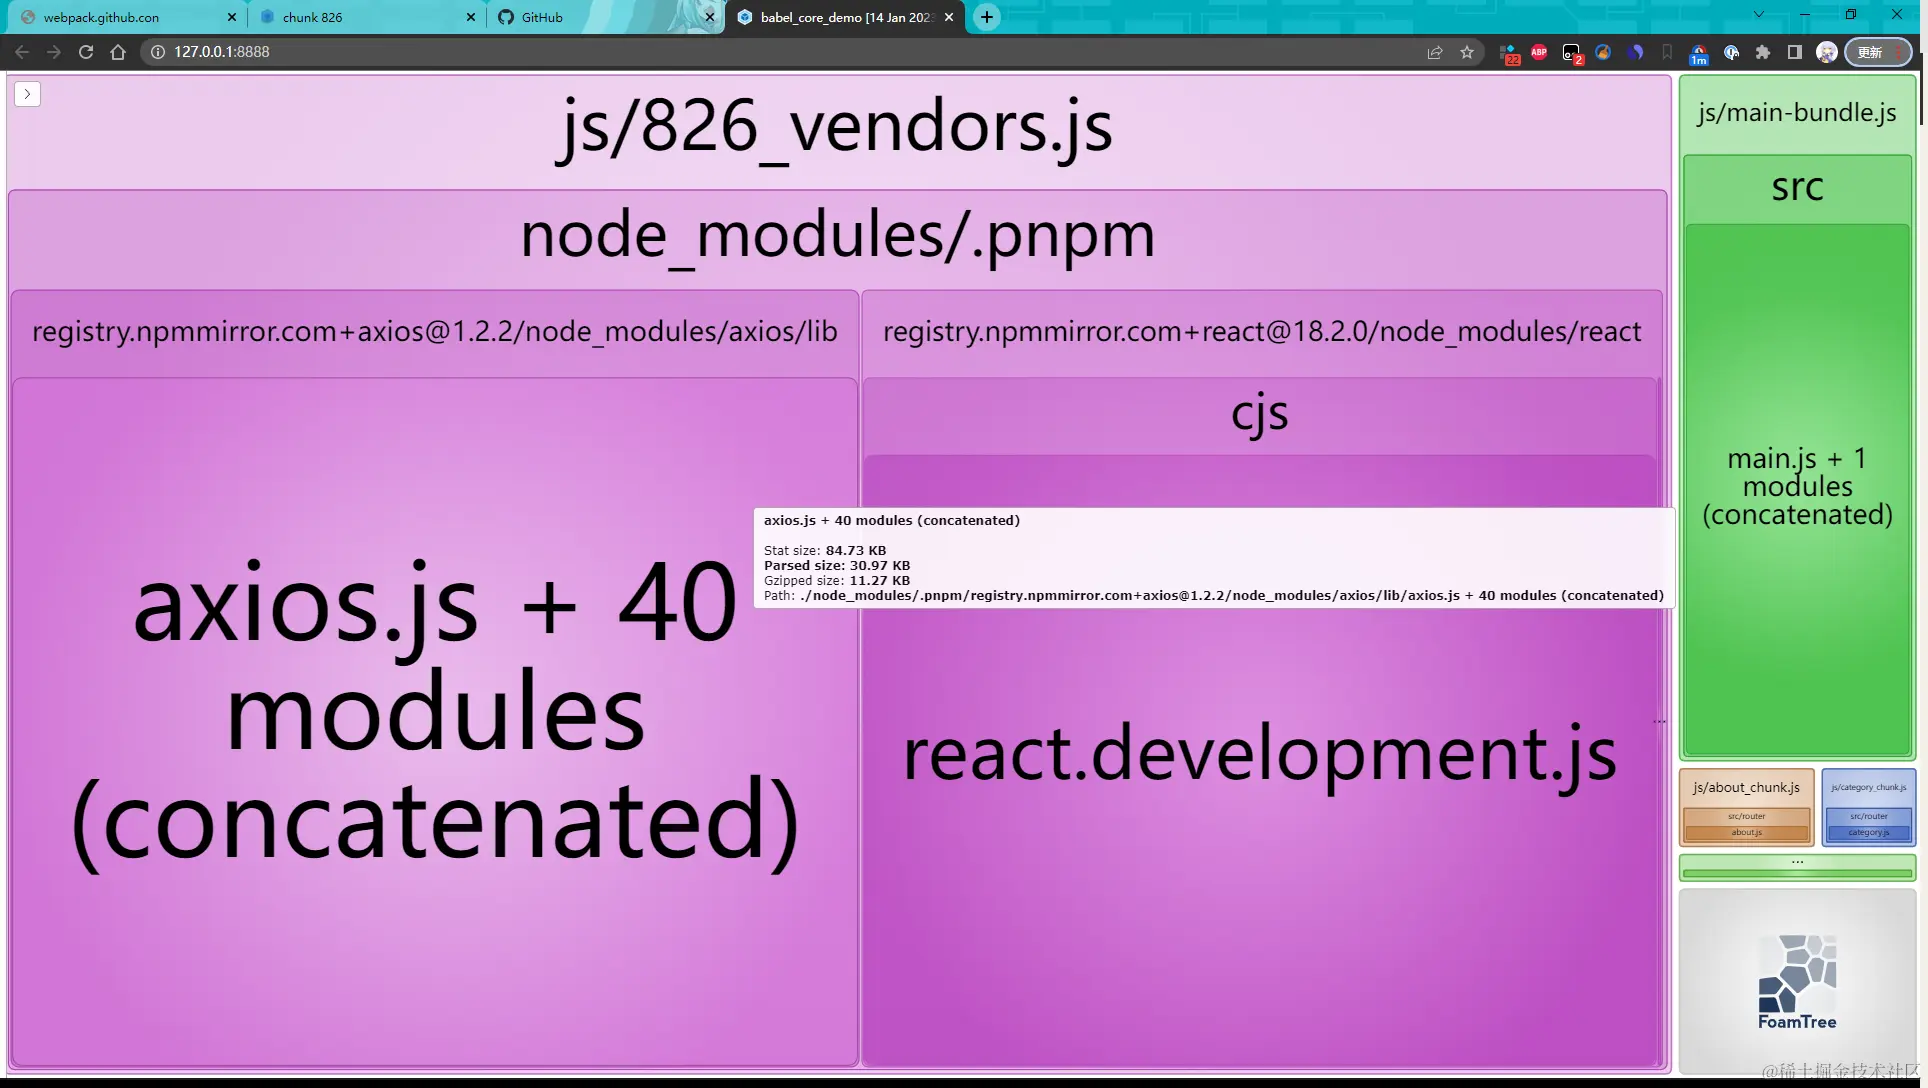Select the js/about_chunk.js chunk block

pos(1746,787)
